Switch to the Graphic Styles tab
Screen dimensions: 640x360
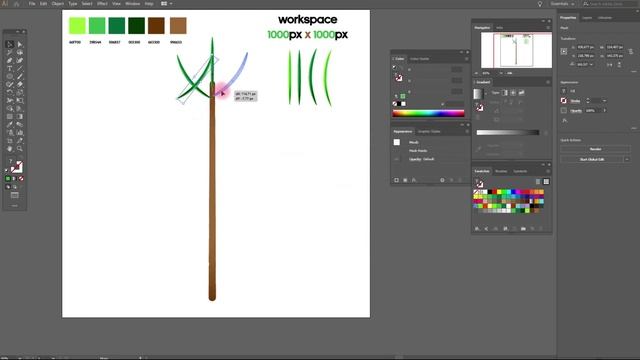[429, 131]
